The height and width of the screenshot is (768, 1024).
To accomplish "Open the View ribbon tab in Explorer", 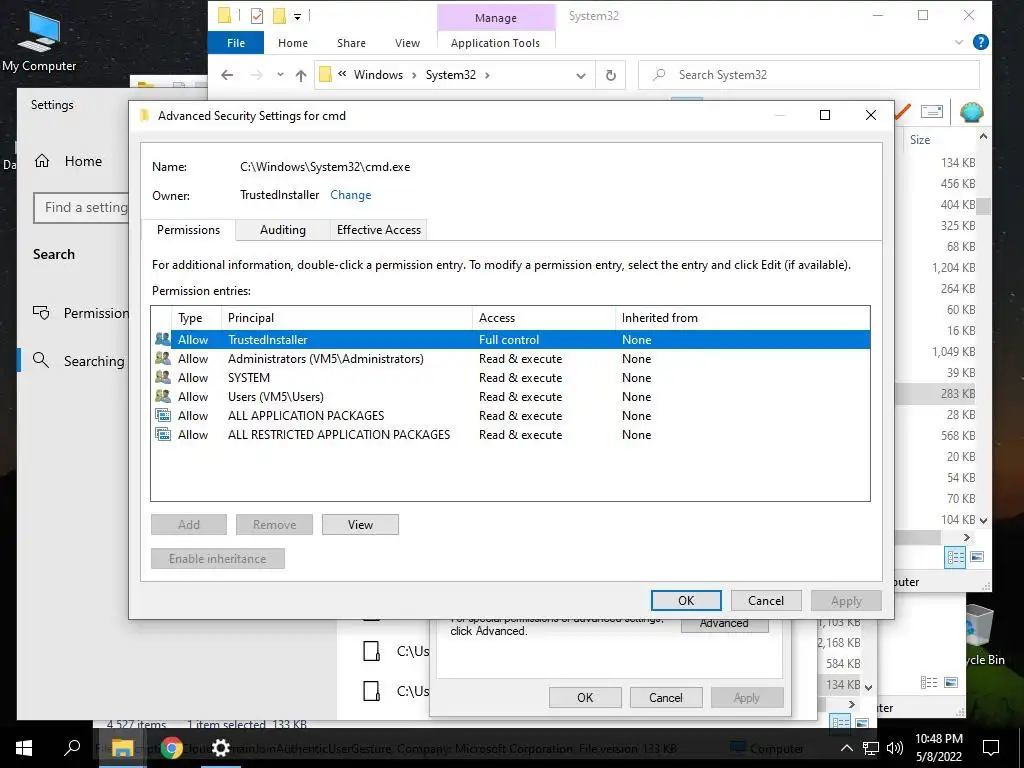I will [407, 43].
